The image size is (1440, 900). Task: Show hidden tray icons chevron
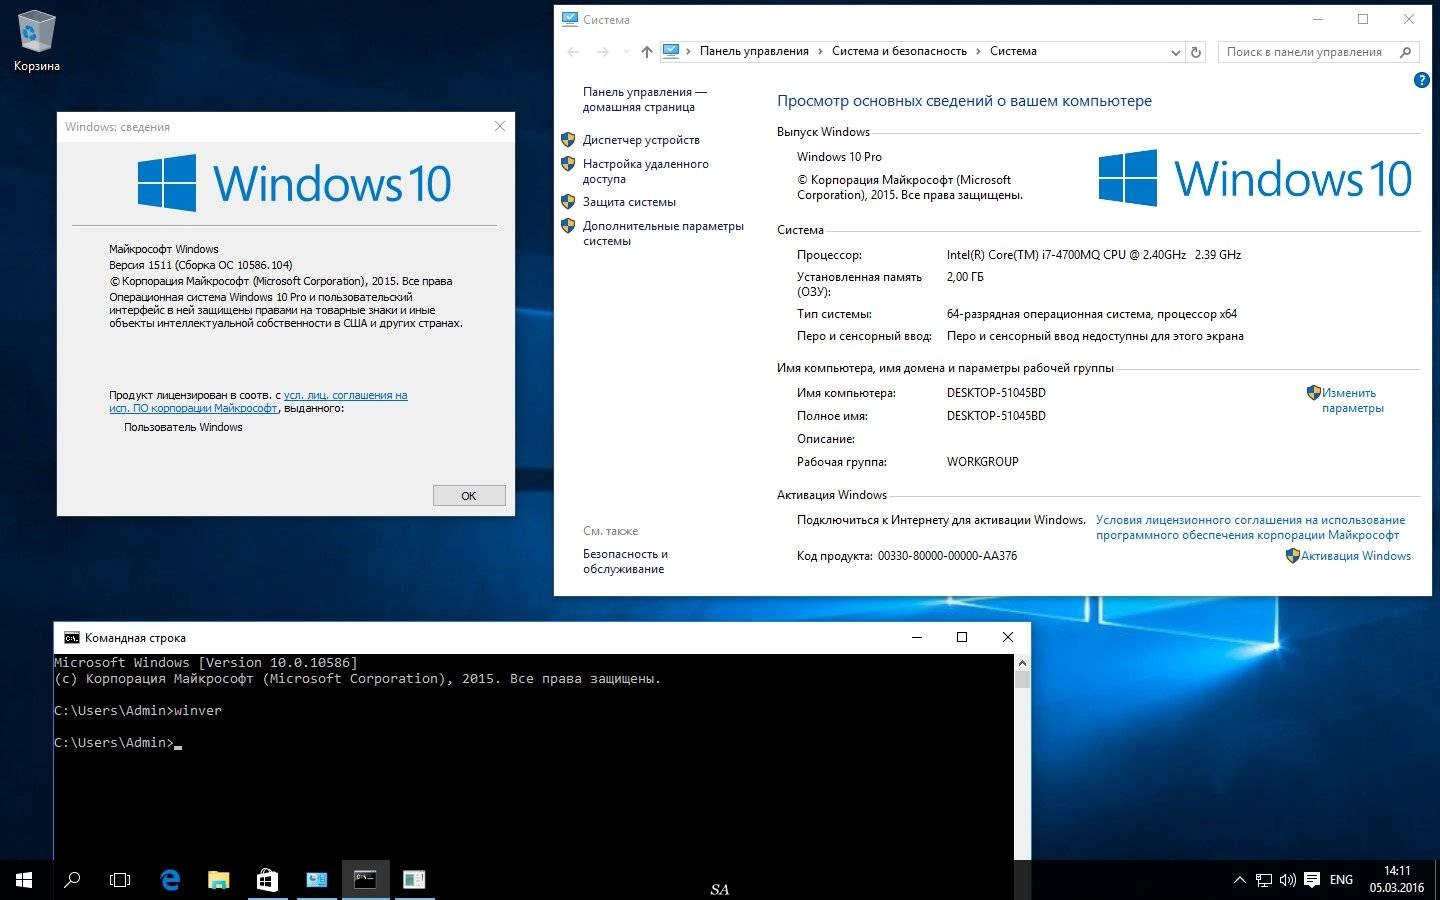point(1239,880)
